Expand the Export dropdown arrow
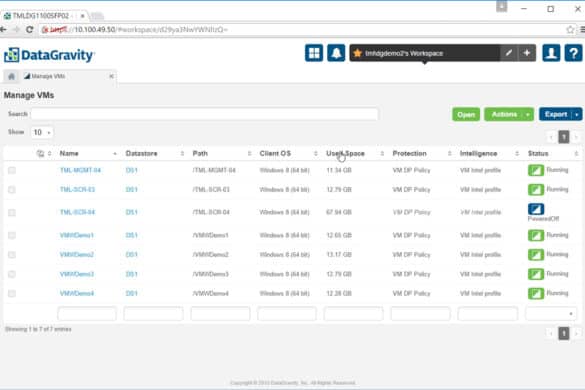This screenshot has height=390, width=585. [x=577, y=115]
